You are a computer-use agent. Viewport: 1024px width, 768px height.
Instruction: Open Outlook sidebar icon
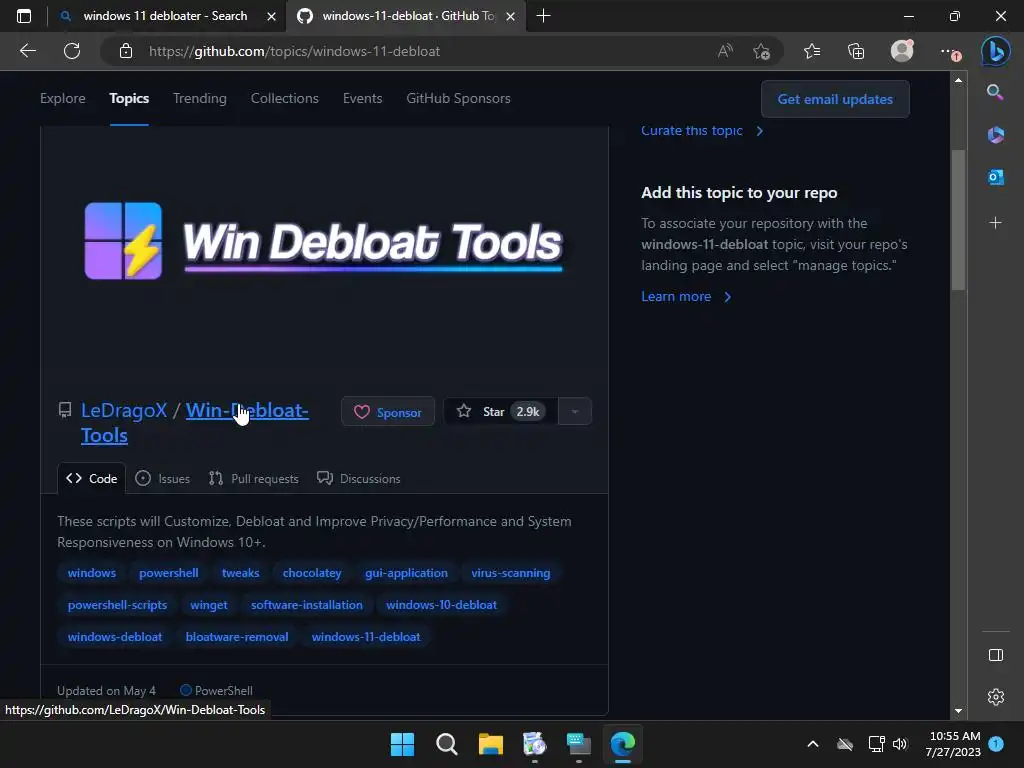(x=995, y=176)
